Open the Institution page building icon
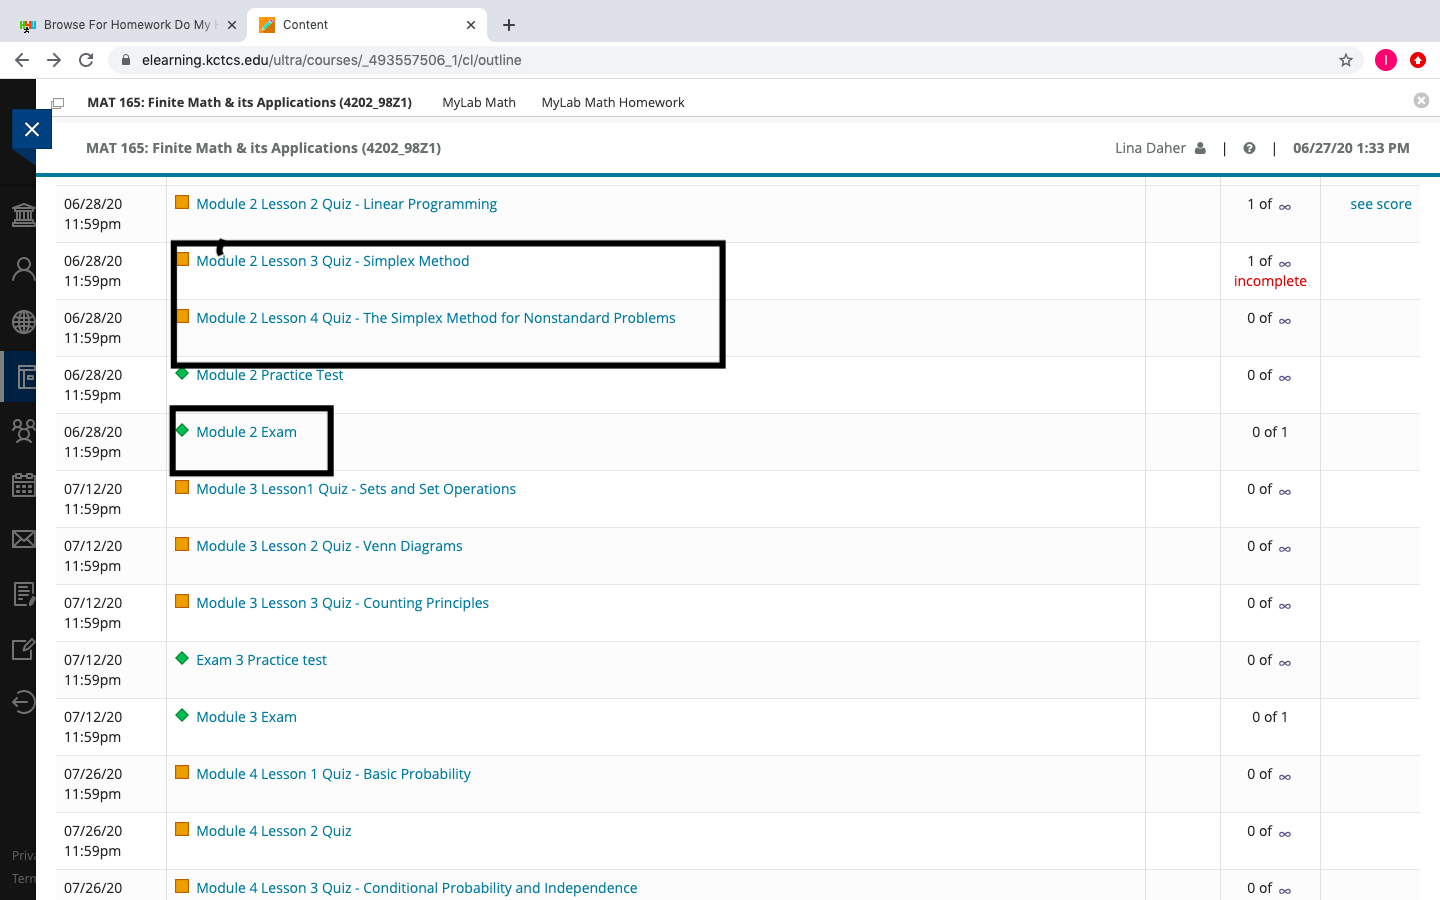The width and height of the screenshot is (1440, 900). click(22, 214)
